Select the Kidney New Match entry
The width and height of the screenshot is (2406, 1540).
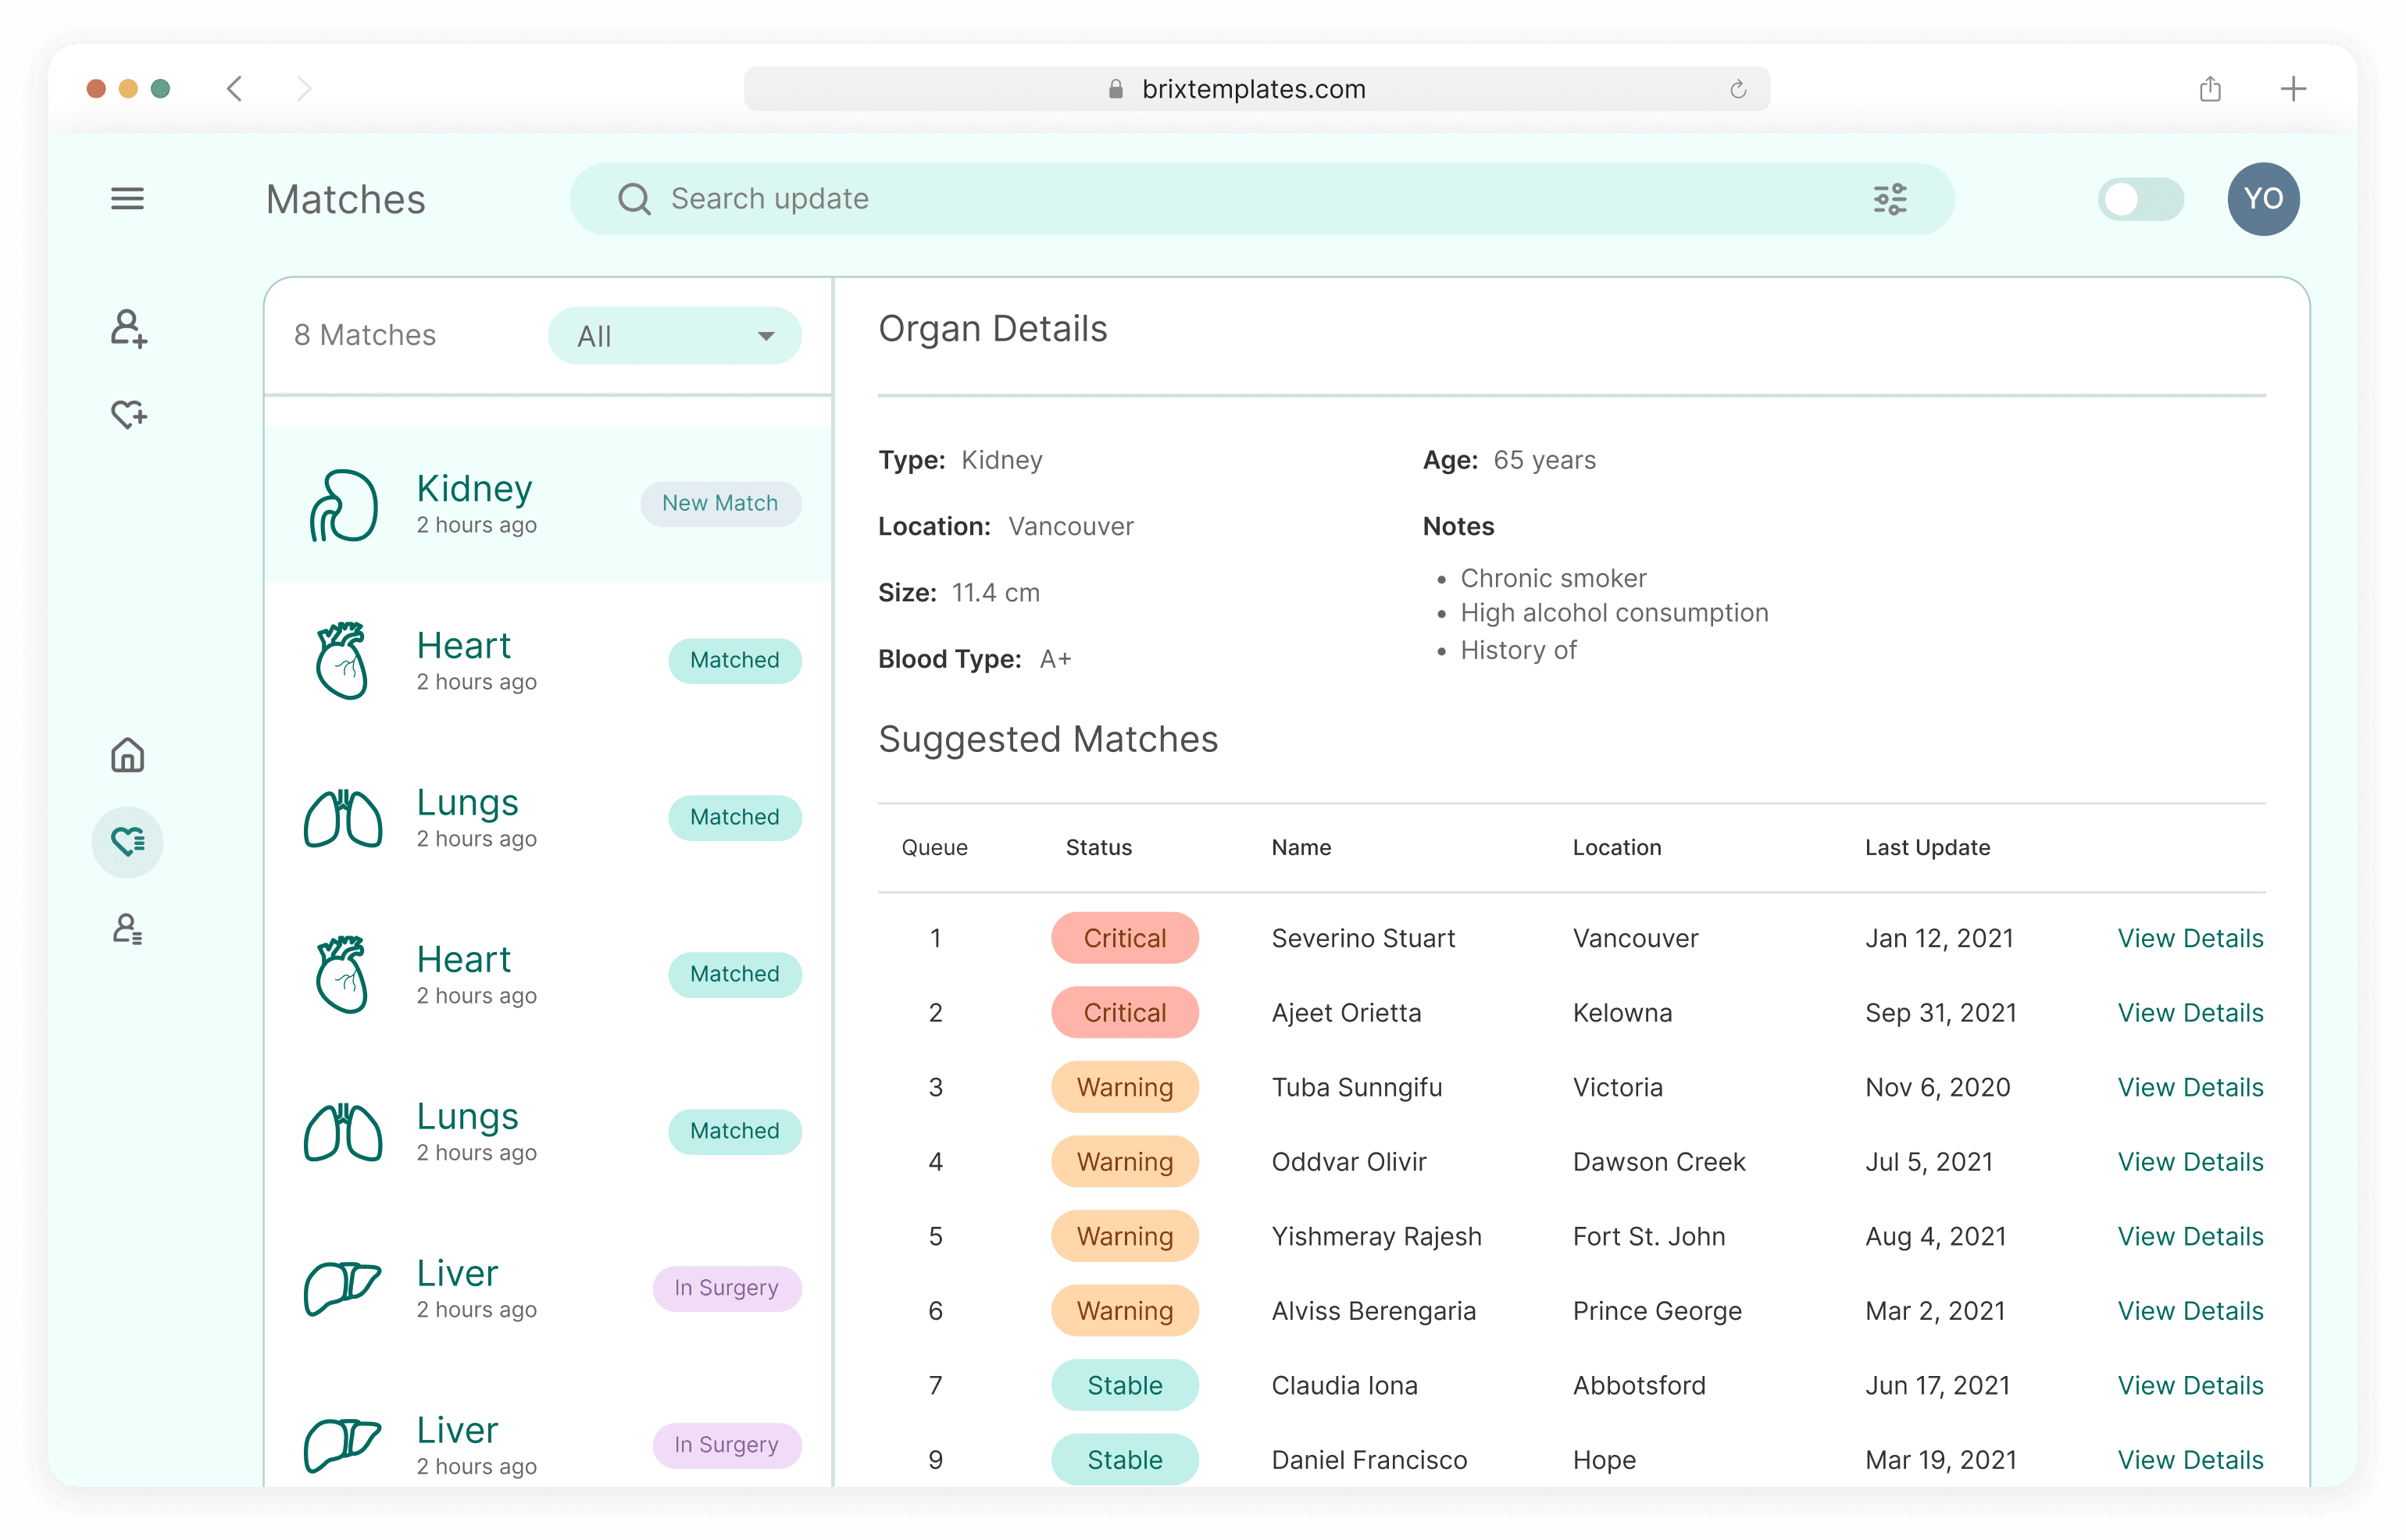[x=548, y=504]
